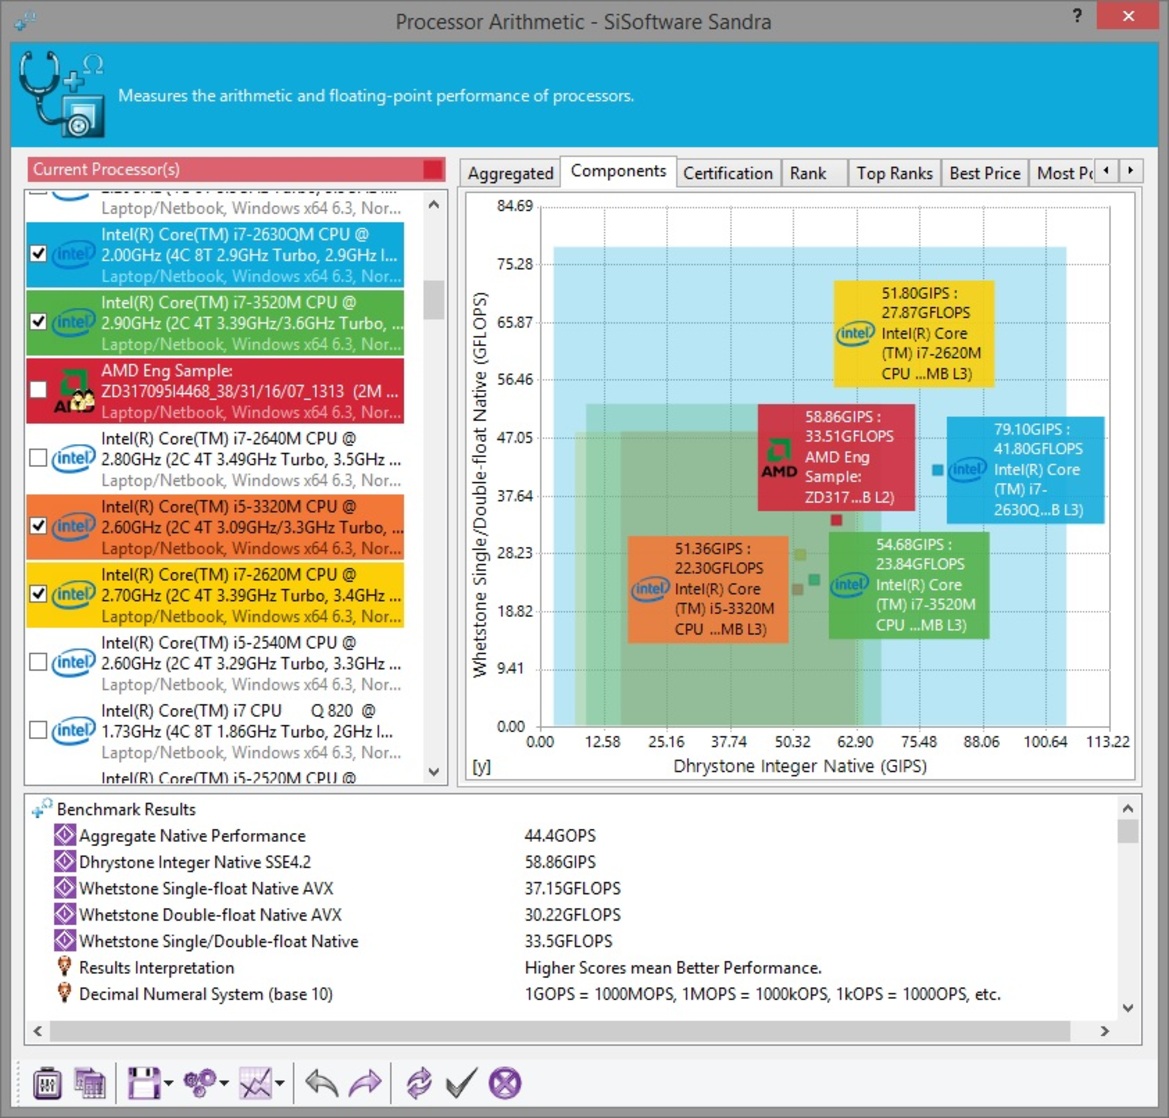Click the processor list scroll-up arrow
The image size is (1169, 1118).
[x=434, y=205]
